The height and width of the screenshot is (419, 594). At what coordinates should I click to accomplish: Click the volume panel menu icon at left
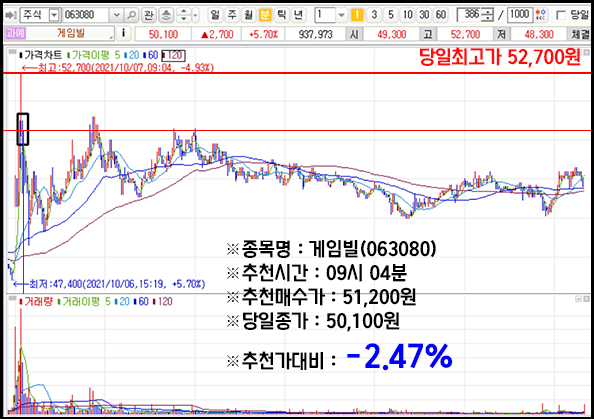[13, 298]
